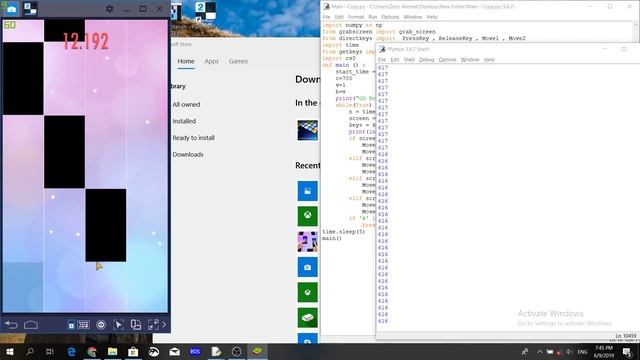Image resolution: width=640 pixels, height=360 pixels.
Task: Open emulator settings gear icon
Action: (x=110, y=8)
